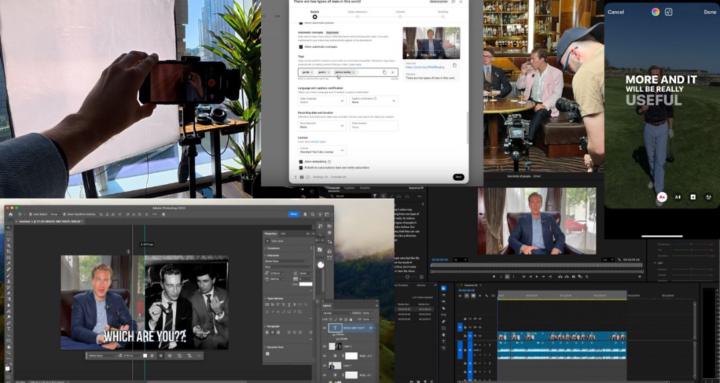Open the License dropdown
The width and height of the screenshot is (720, 383).
click(322, 150)
